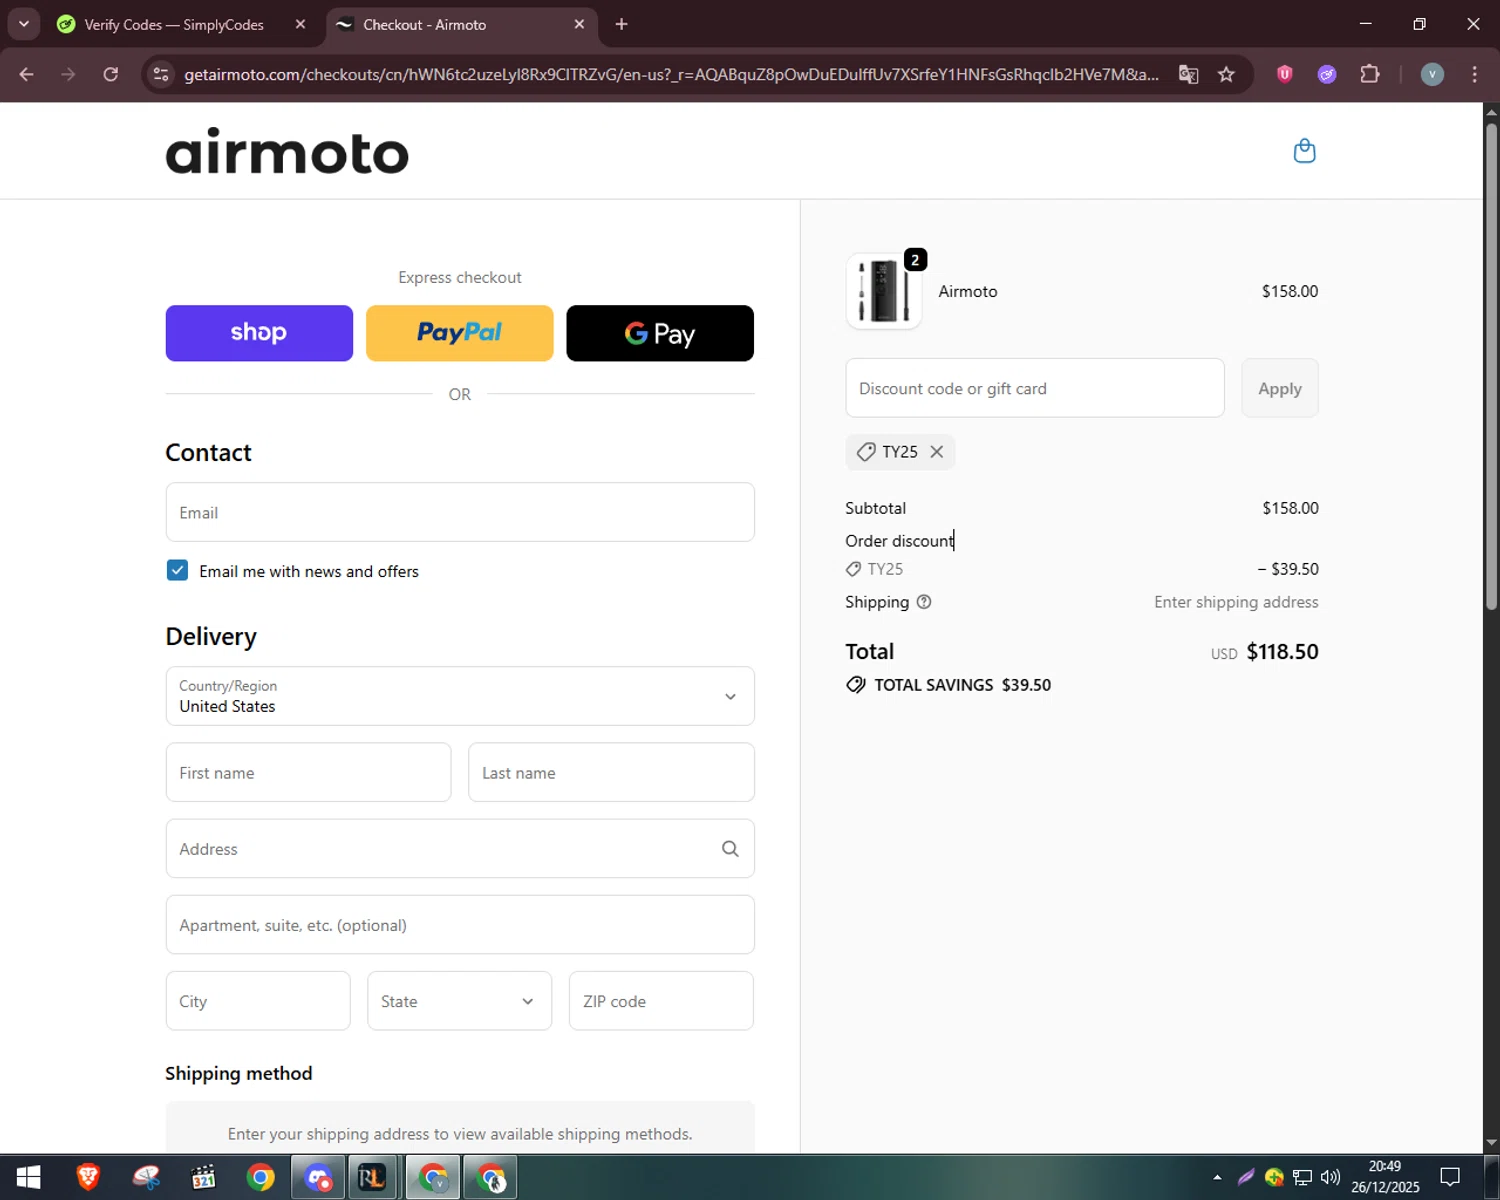This screenshot has height=1200, width=1500.
Task: Click the browser address bar URL
Action: point(671,75)
